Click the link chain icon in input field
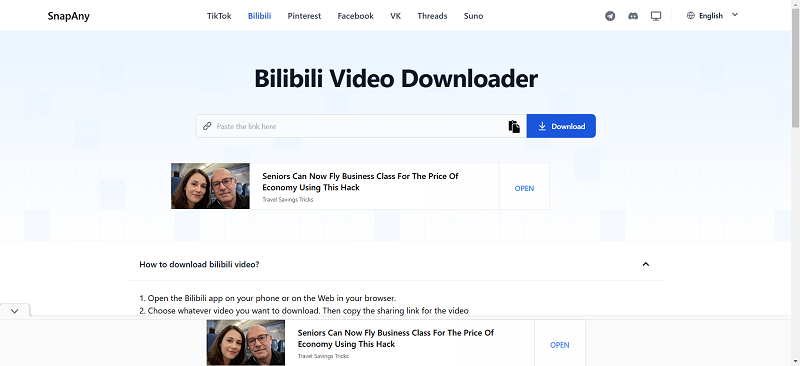The width and height of the screenshot is (800, 366). (x=207, y=126)
